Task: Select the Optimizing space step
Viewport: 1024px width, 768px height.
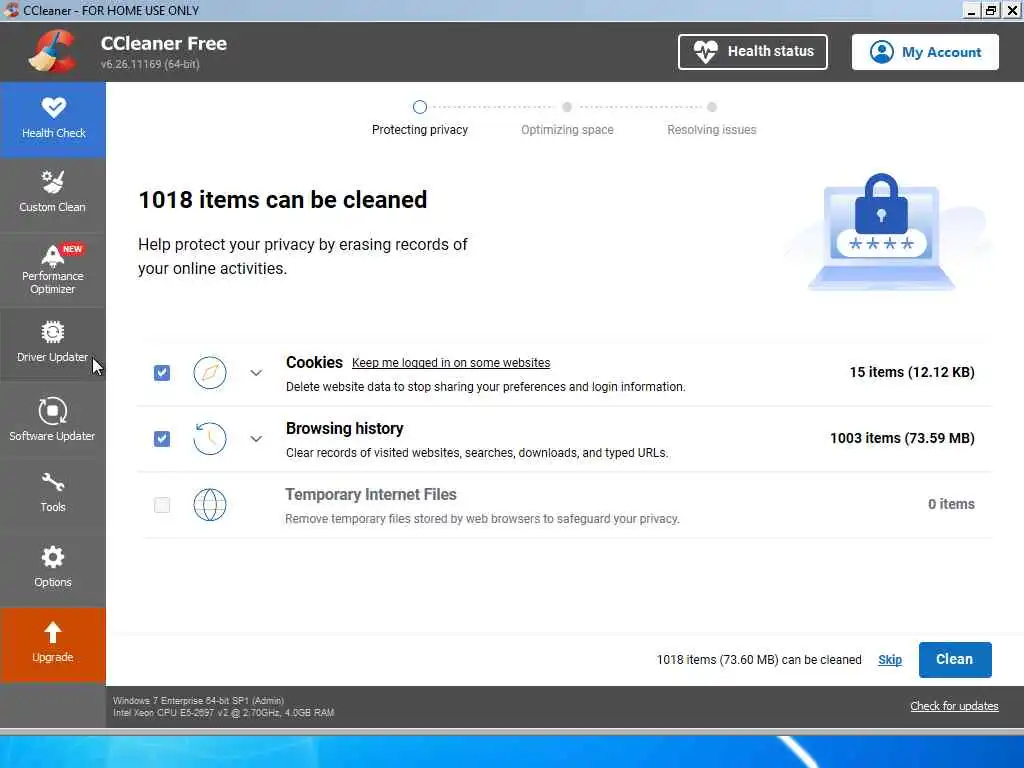Action: [x=567, y=129]
